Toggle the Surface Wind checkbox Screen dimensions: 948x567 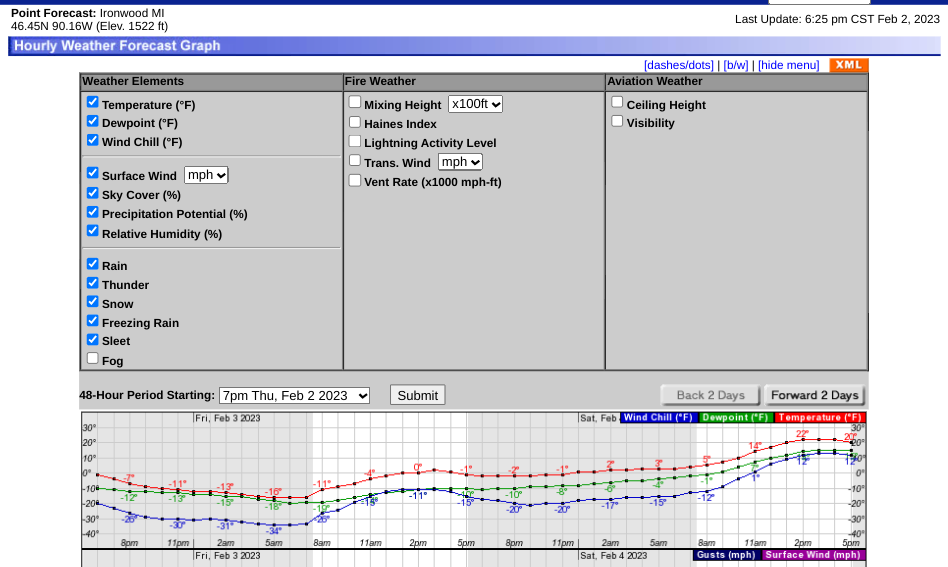pos(93,173)
